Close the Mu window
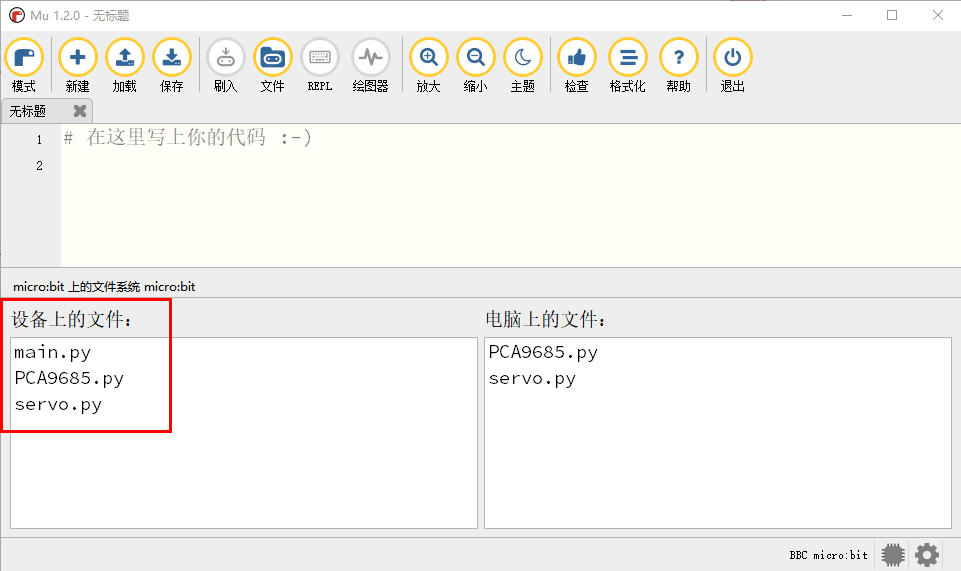Screen dimensions: 961x571 [x=938, y=15]
